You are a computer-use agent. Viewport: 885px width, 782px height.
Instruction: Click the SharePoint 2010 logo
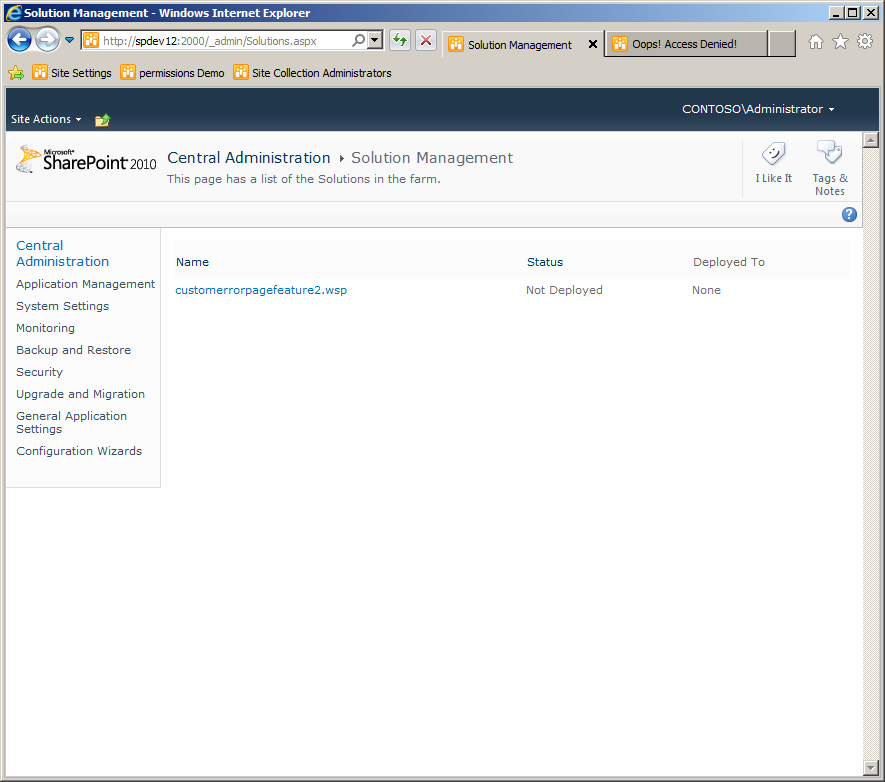[86, 160]
